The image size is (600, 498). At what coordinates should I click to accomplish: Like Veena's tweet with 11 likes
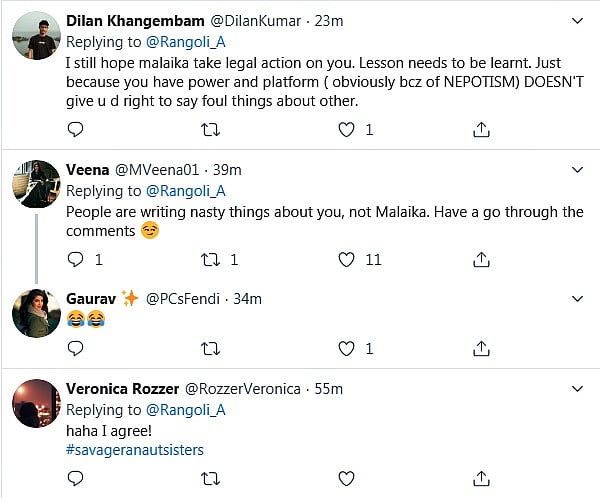click(x=346, y=259)
